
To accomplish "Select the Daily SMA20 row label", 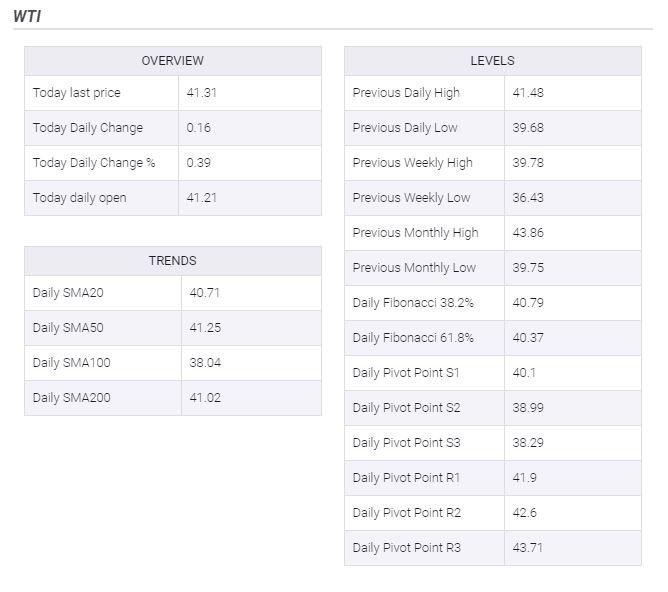I will (68, 293).
